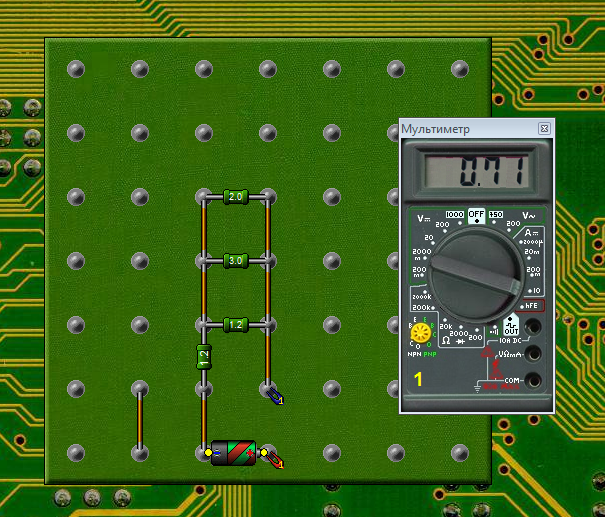
Task: Click the COM input jack
Action: [x=533, y=380]
